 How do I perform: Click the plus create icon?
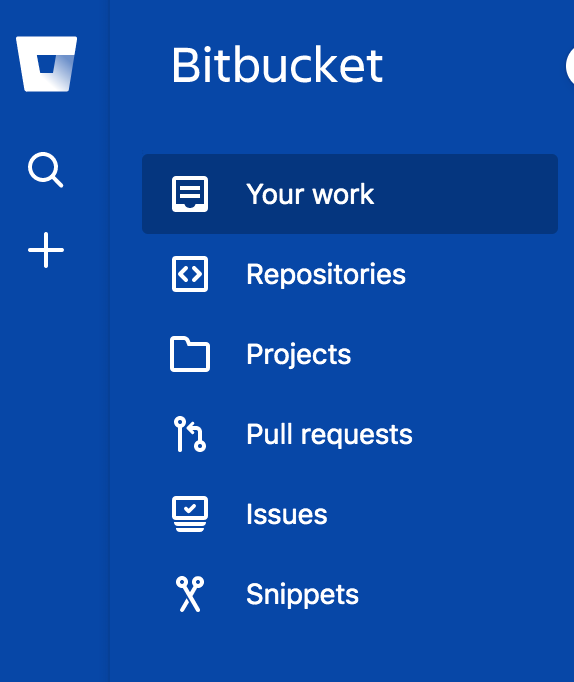(46, 250)
